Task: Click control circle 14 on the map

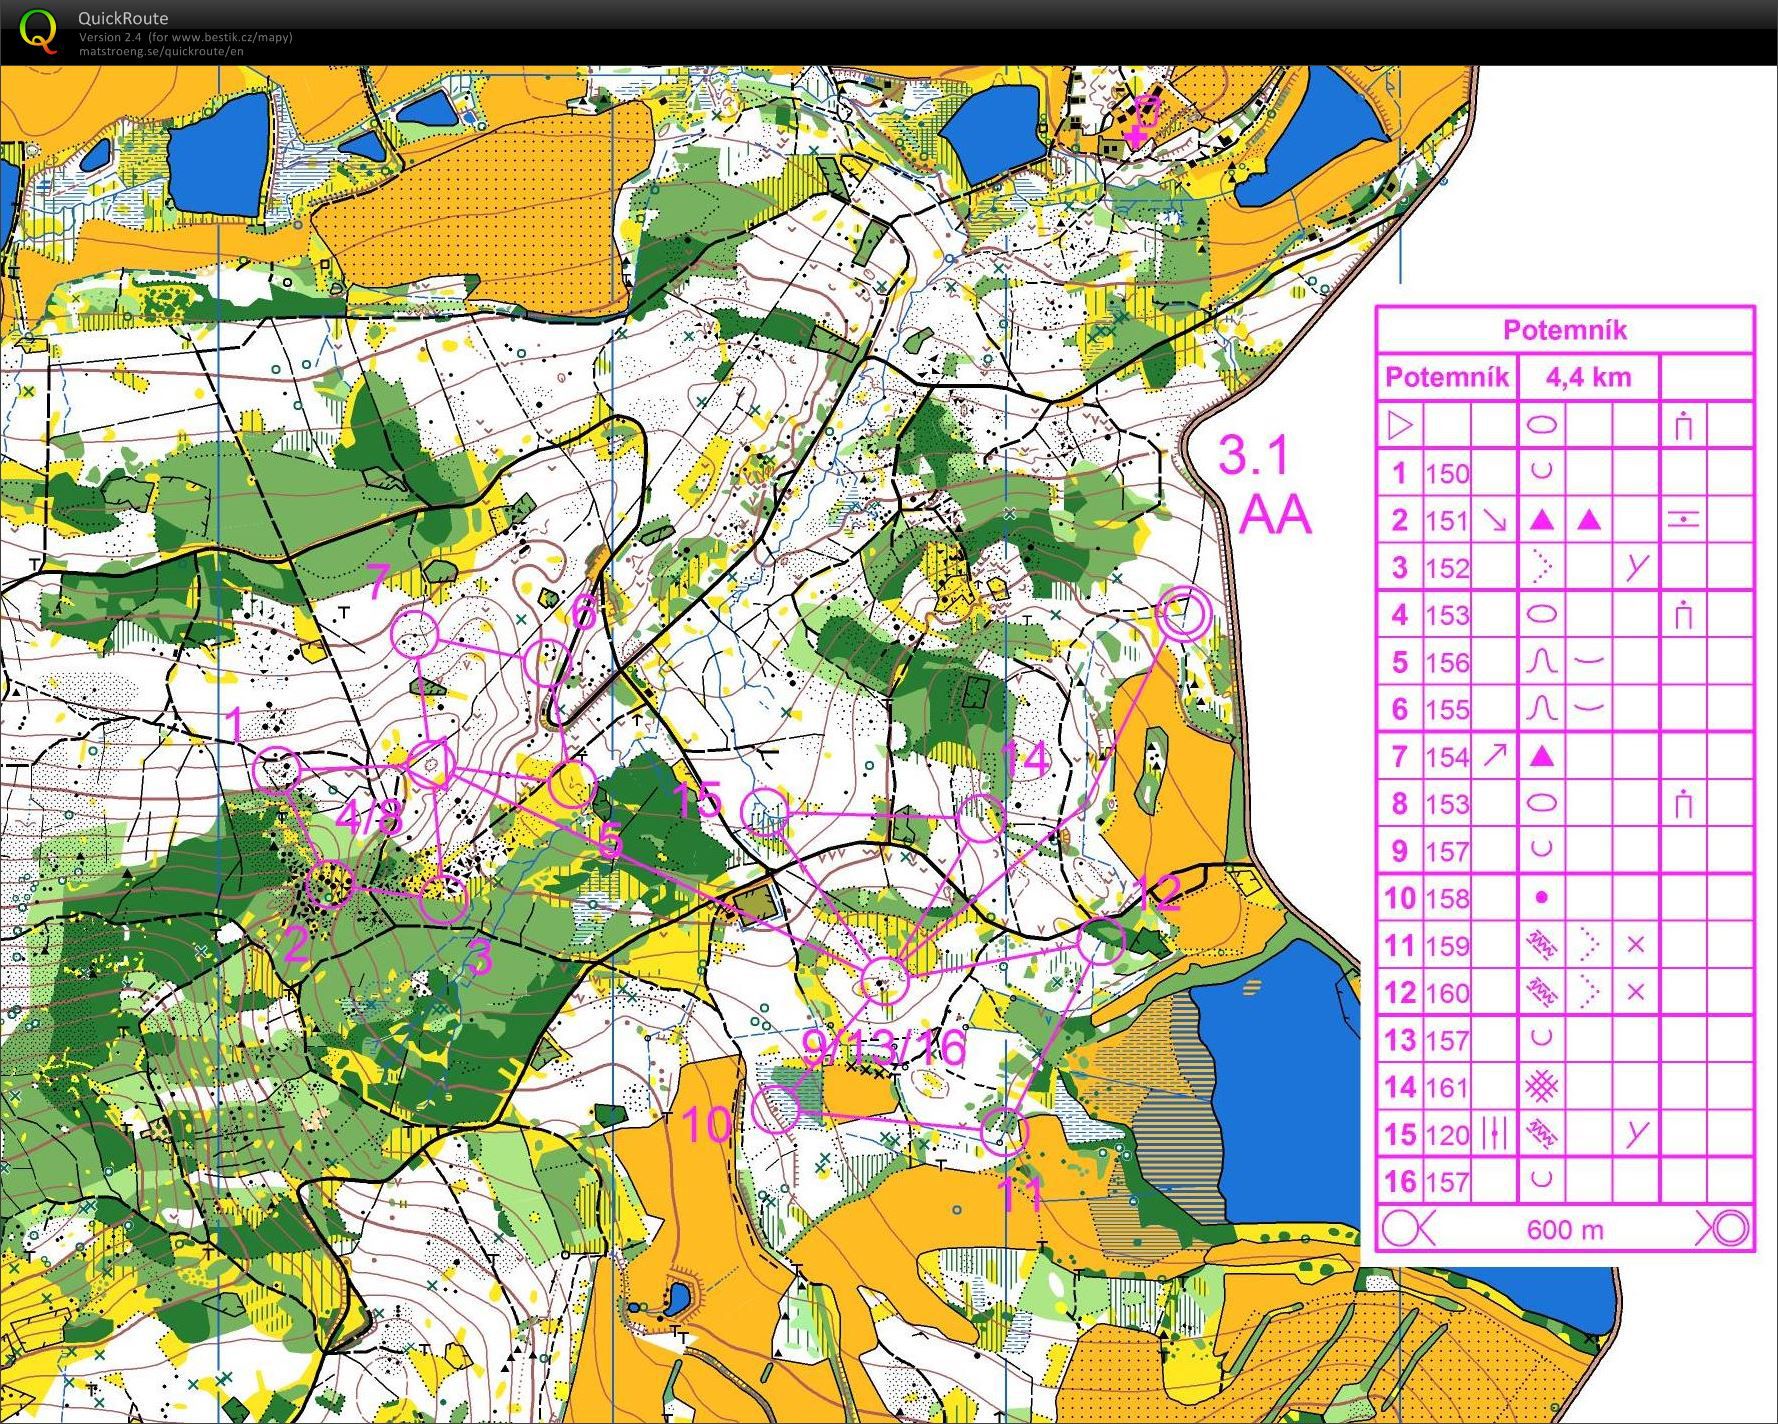Action: (981, 818)
